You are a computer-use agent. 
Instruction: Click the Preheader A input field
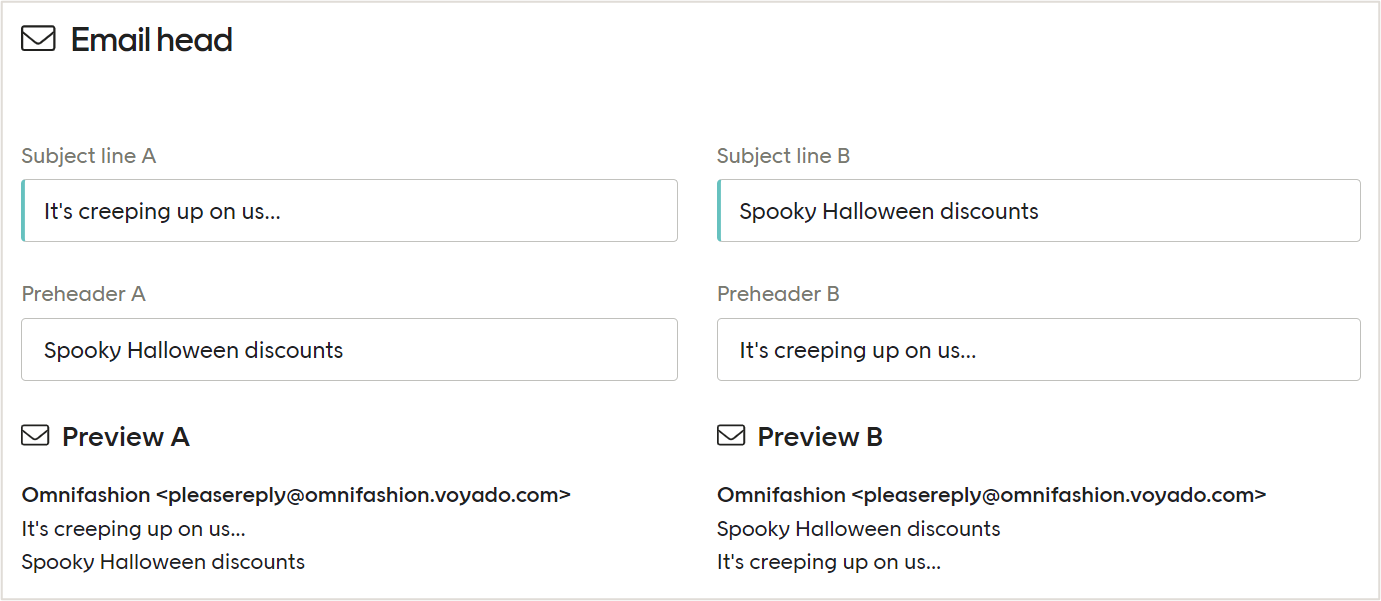point(349,349)
